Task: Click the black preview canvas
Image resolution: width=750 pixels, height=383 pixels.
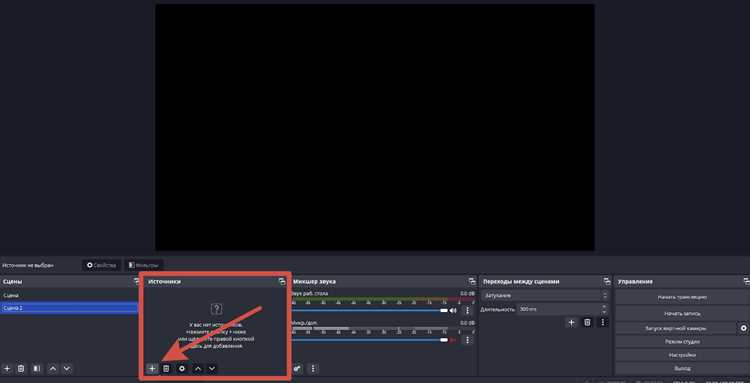Action: (x=375, y=127)
